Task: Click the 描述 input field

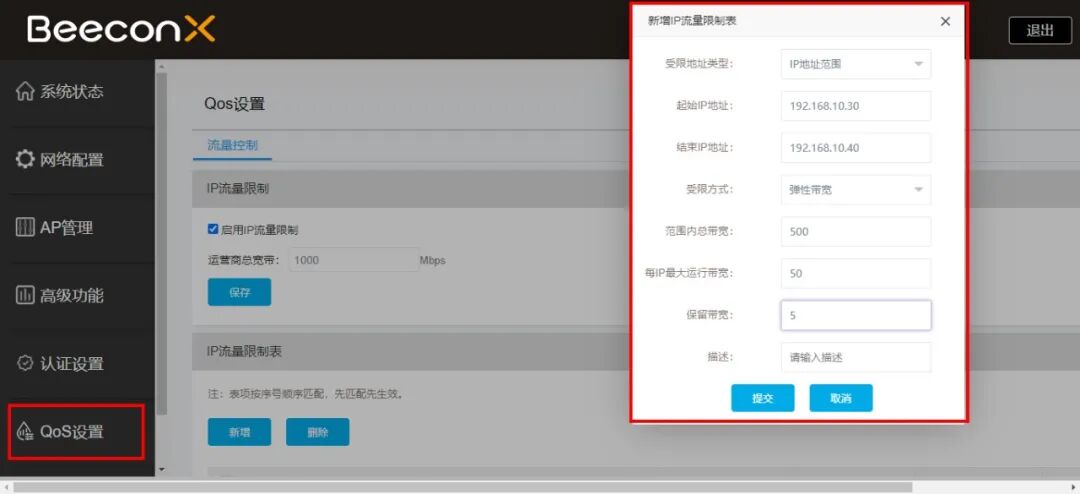Action: 855,358
